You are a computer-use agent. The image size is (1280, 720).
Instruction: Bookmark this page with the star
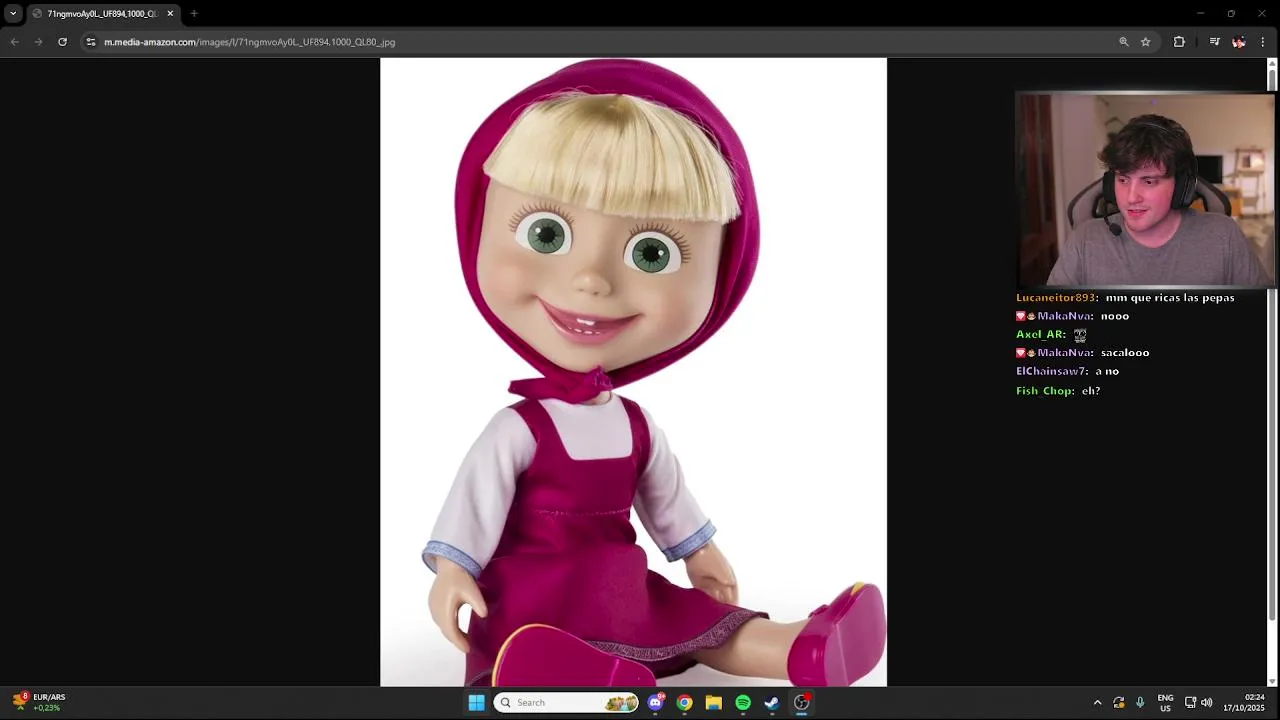[x=1146, y=42]
